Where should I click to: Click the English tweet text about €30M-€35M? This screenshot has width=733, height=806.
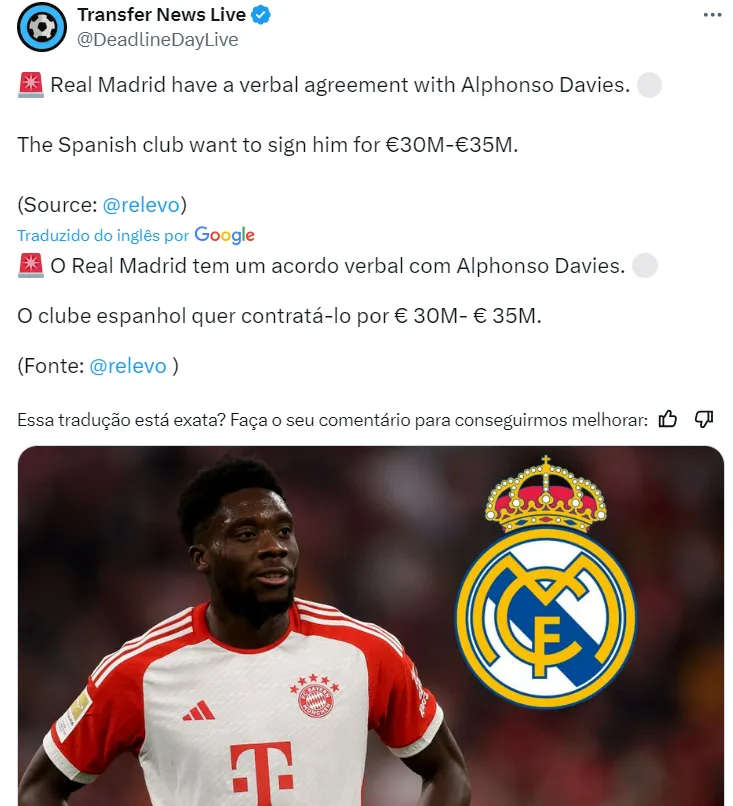click(x=268, y=145)
